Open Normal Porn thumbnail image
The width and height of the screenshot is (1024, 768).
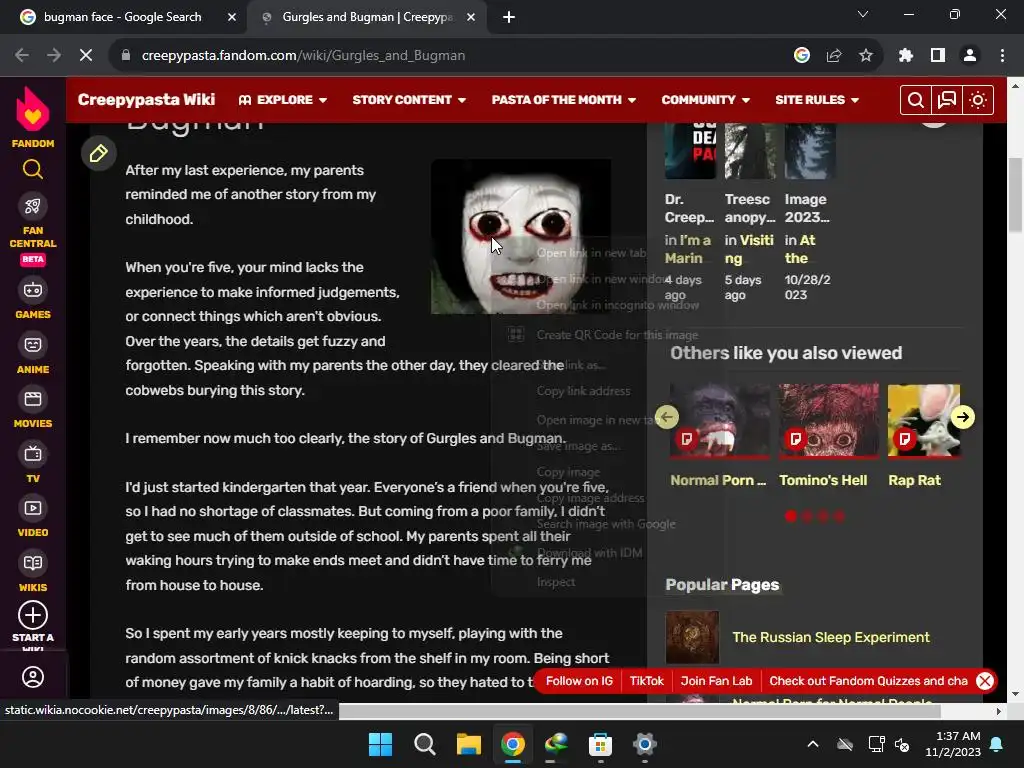point(720,421)
